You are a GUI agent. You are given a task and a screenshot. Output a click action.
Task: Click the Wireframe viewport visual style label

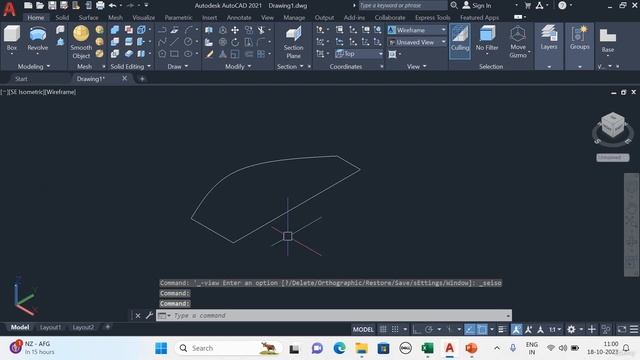(60, 92)
